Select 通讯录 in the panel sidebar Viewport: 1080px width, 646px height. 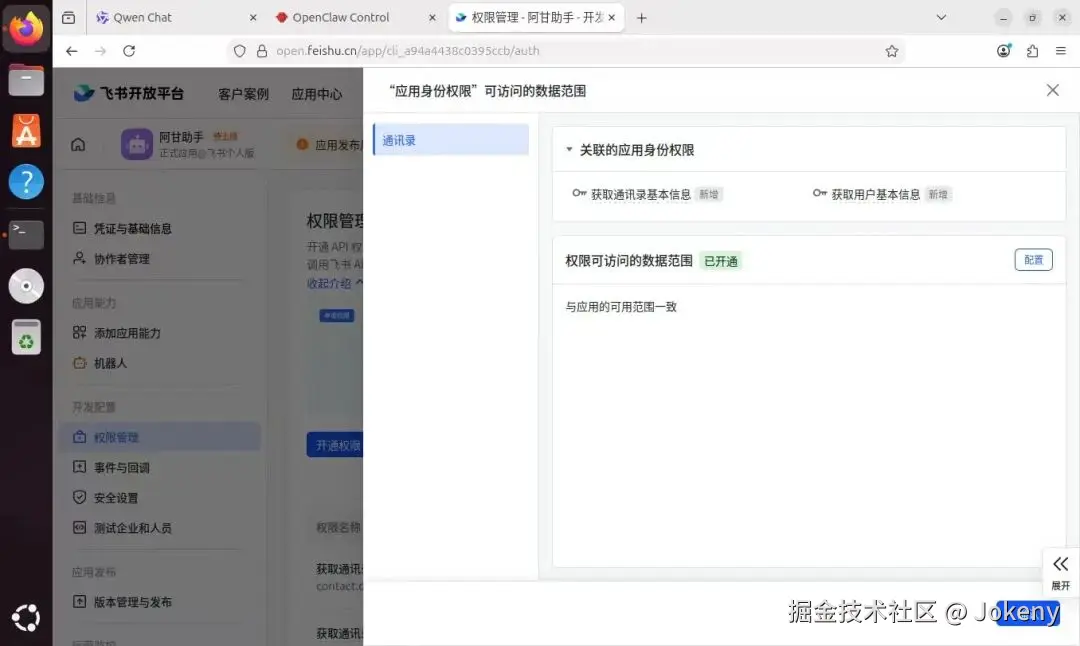(450, 140)
